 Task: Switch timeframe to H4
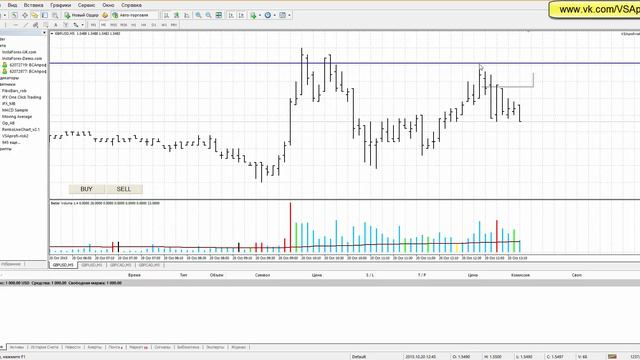[144, 25]
